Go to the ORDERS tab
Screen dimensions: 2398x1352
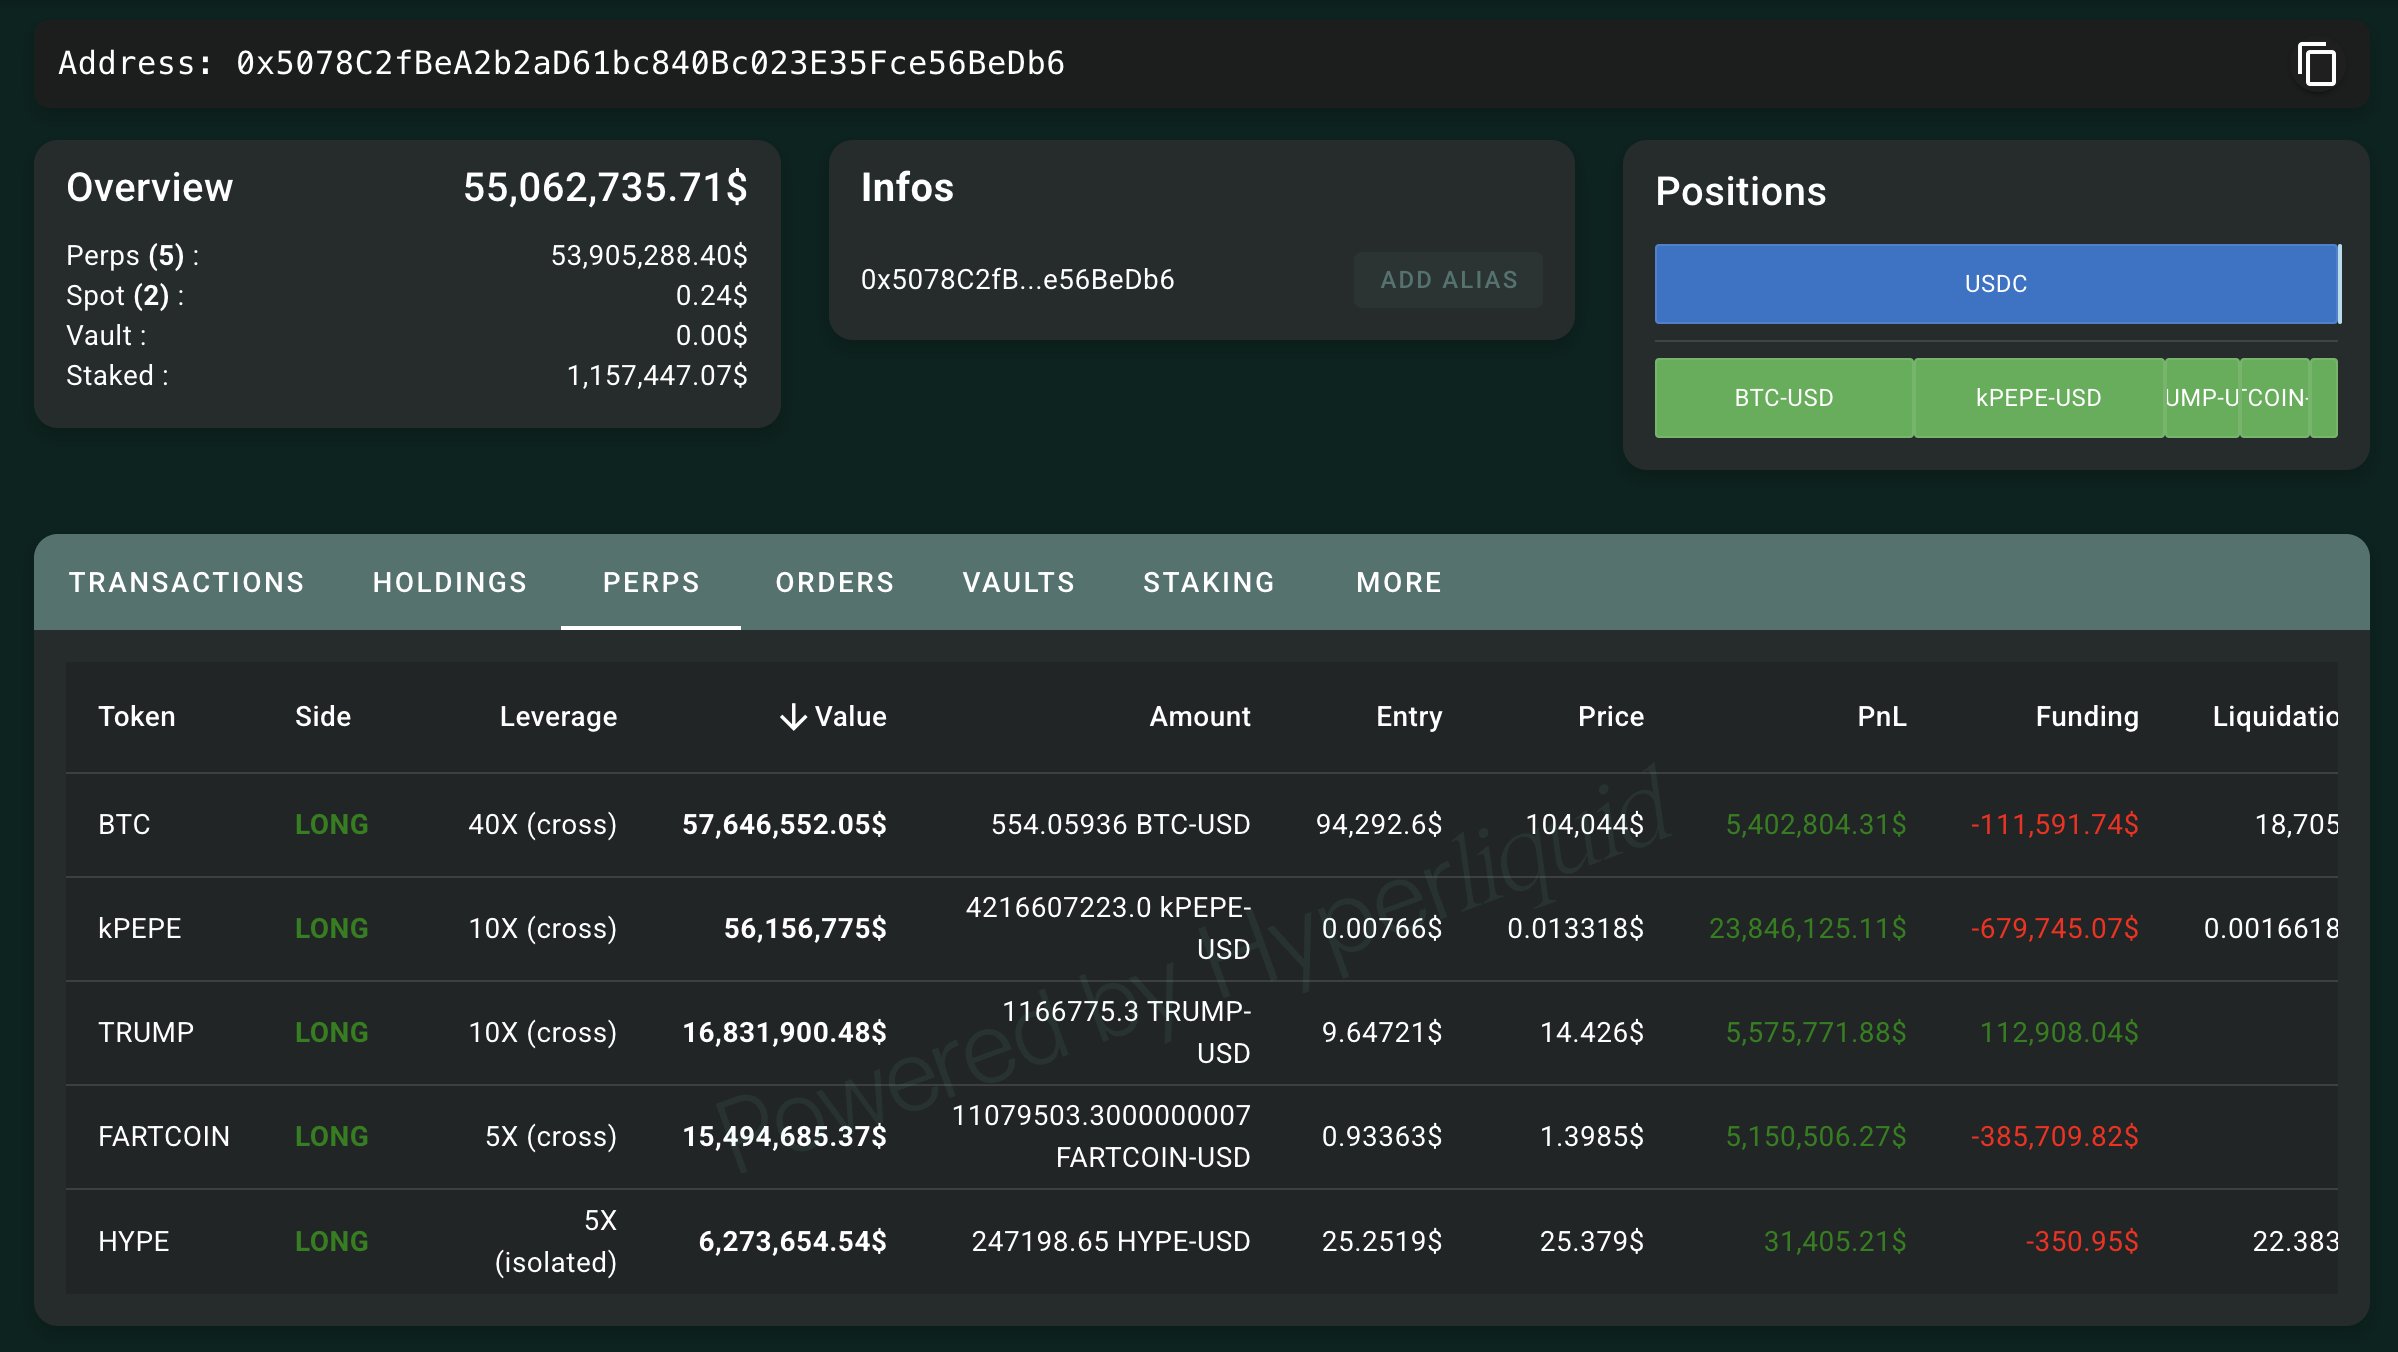pos(835,582)
